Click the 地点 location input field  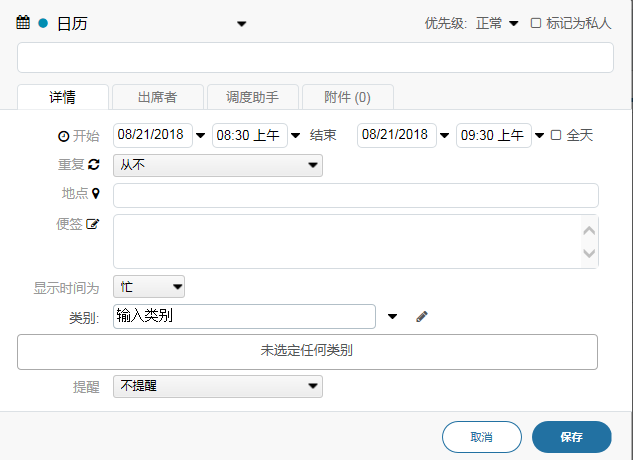(x=356, y=195)
